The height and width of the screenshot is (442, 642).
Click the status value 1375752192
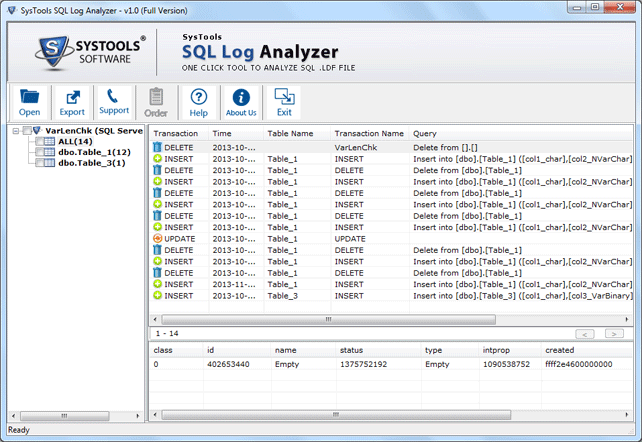coord(363,364)
